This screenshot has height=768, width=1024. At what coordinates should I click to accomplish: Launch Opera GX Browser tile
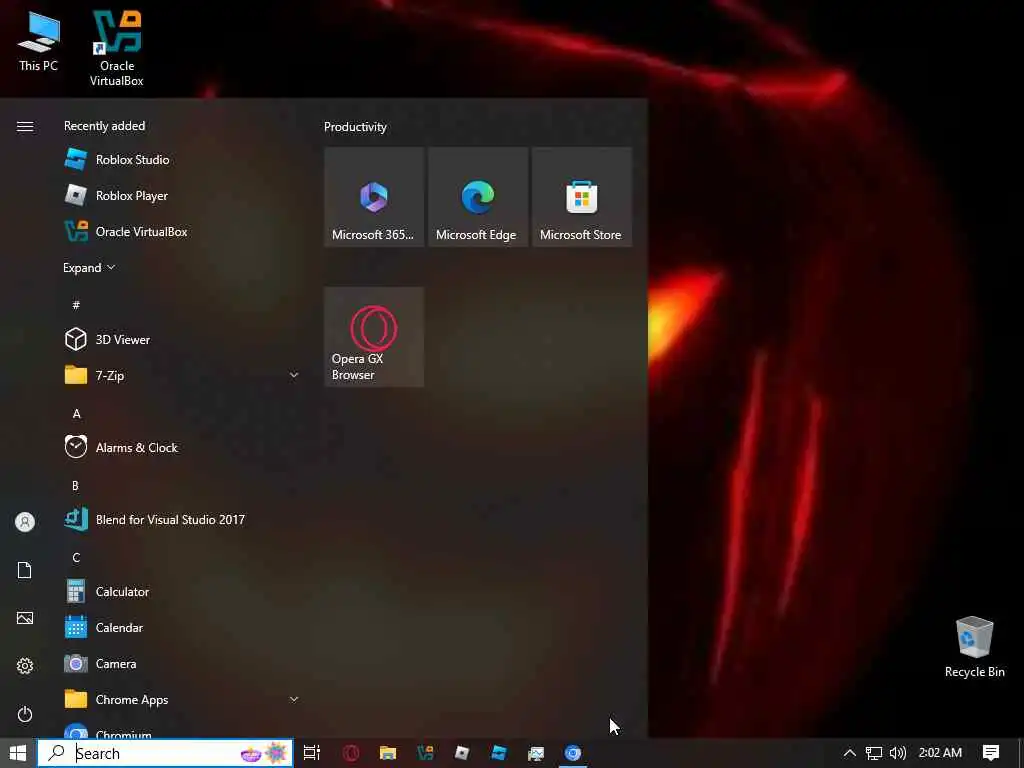click(x=374, y=337)
